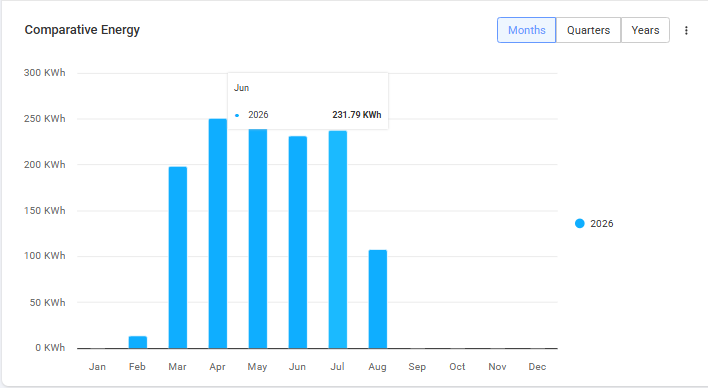
Task: Click the 2026 legend label
Action: [x=602, y=224]
